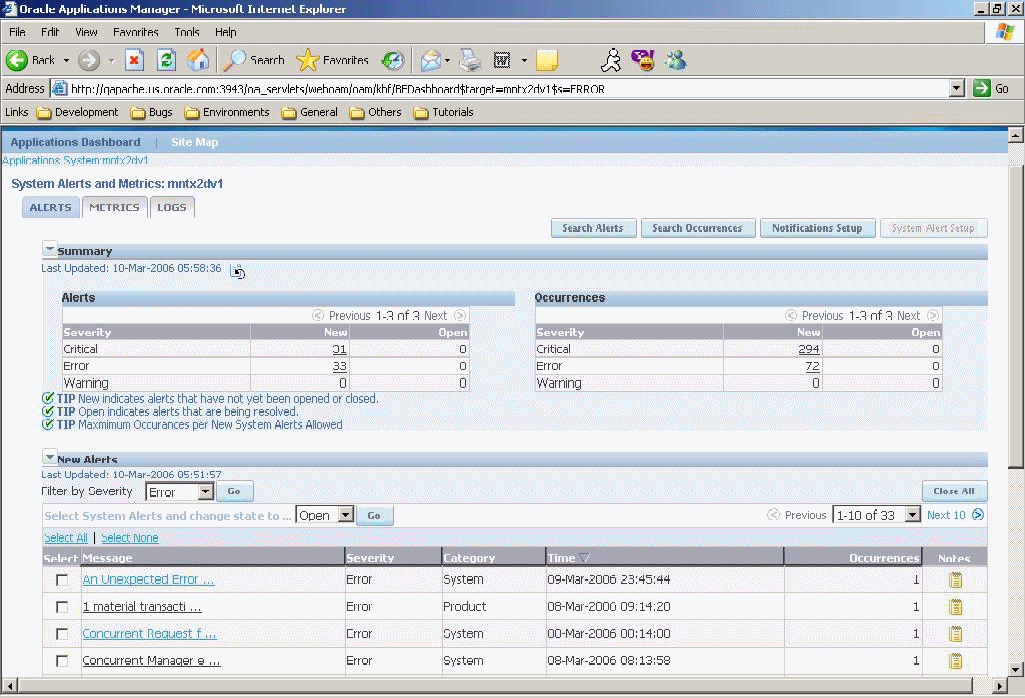Click the refresh icon beside Last Updated

238,271
